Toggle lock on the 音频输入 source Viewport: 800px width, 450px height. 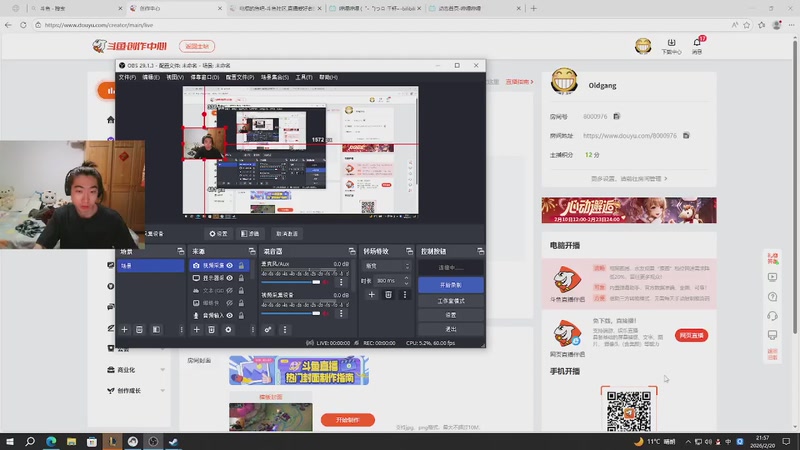[241, 315]
